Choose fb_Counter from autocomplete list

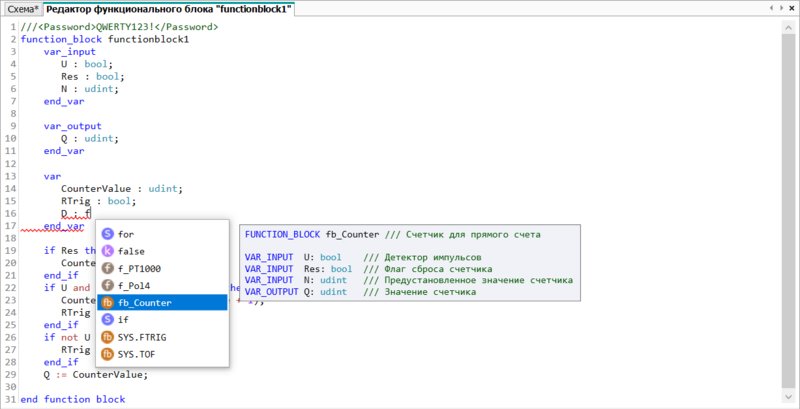(162, 302)
